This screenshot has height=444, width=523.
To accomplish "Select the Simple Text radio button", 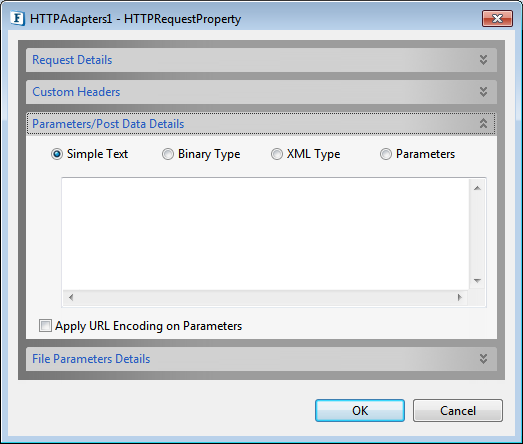I will (x=57, y=154).
